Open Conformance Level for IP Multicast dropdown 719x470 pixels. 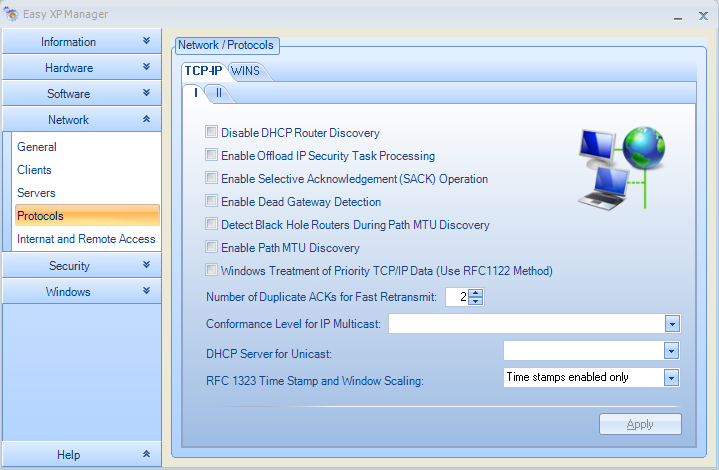[672, 324]
